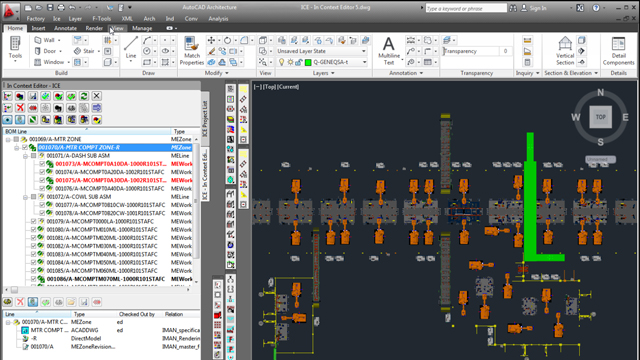Collapse the 001072/A-COWL SUB ASM node
Viewport: 640px width, 360px height.
pos(25,197)
